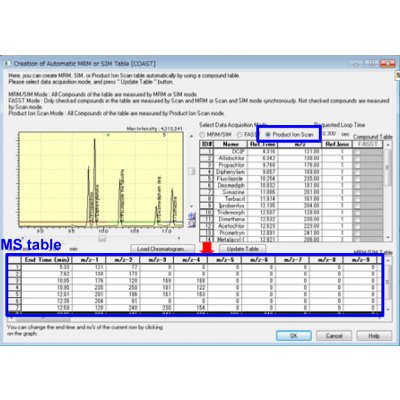Open Help for this dialog
This screenshot has height=400, width=400.
coord(374,335)
